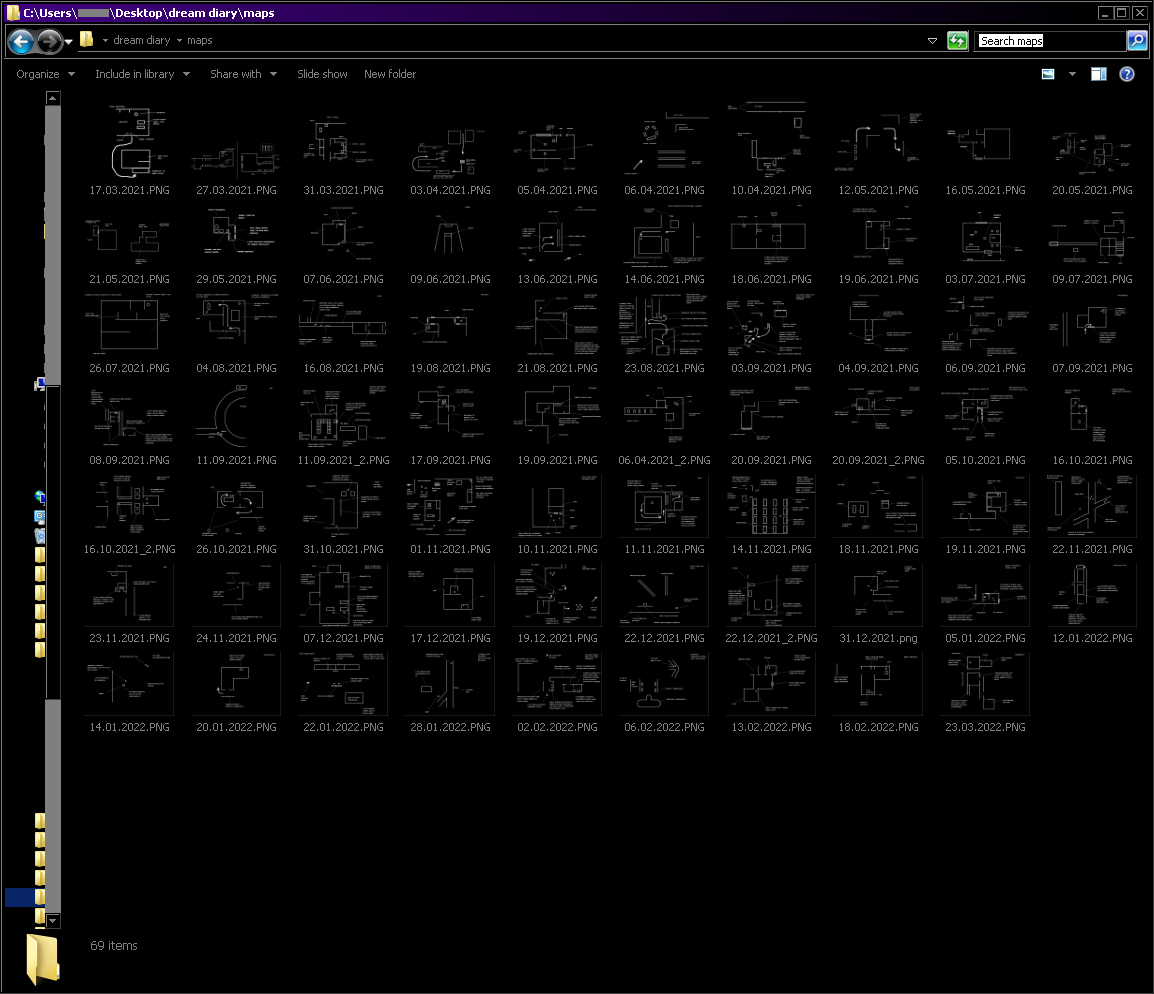Select file 09.06.2021.PNG
Image resolution: width=1154 pixels, height=994 pixels.
[x=450, y=243]
